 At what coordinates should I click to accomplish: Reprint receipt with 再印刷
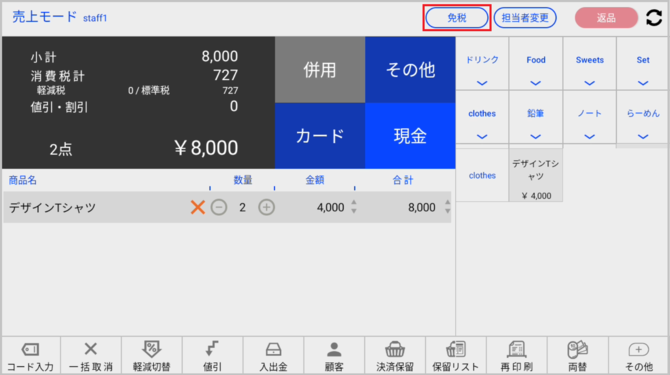516,356
